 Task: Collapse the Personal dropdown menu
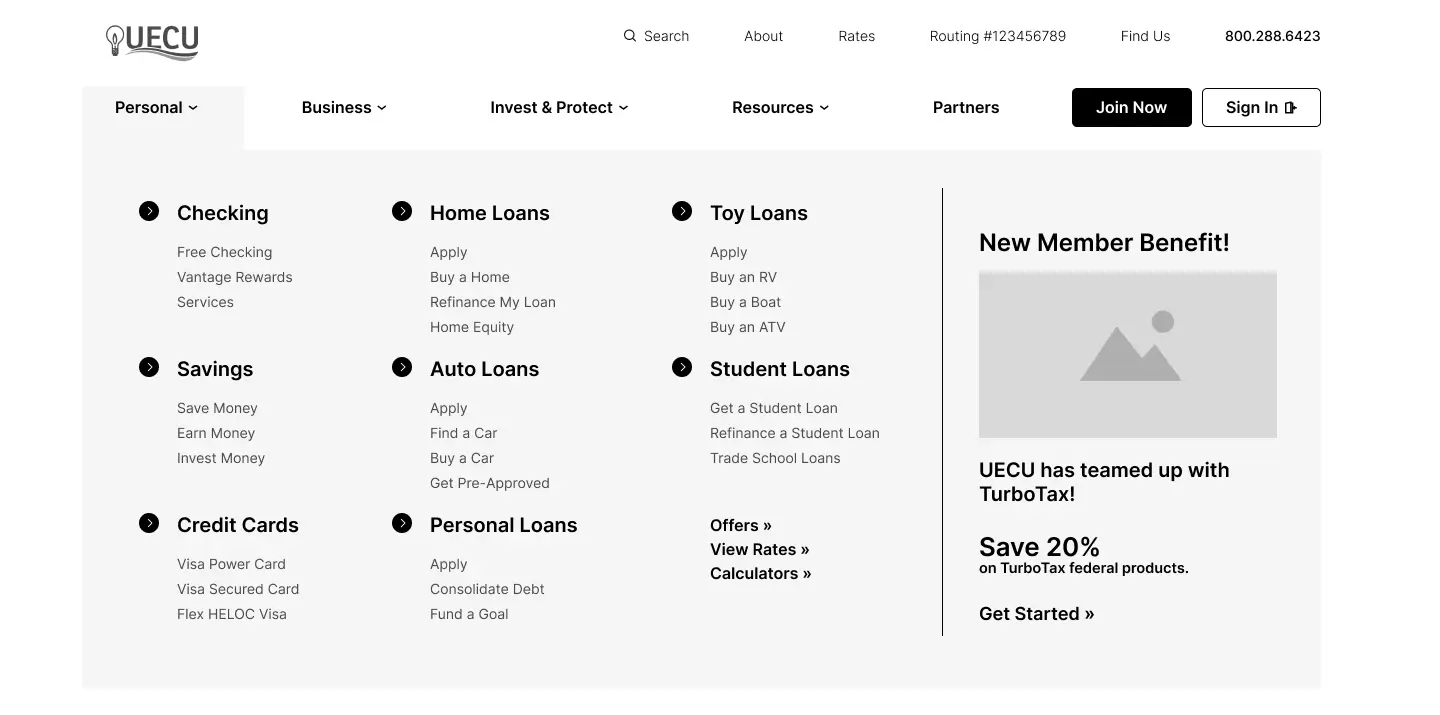tap(157, 108)
